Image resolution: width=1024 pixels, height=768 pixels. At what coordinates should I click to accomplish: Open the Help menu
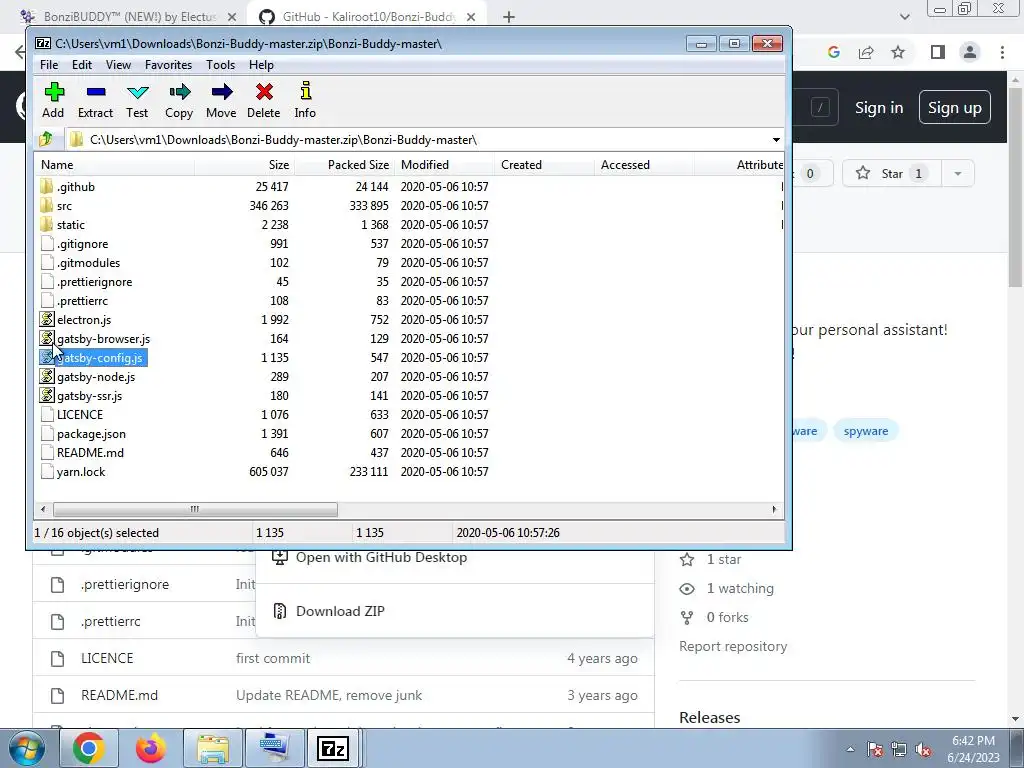261,65
